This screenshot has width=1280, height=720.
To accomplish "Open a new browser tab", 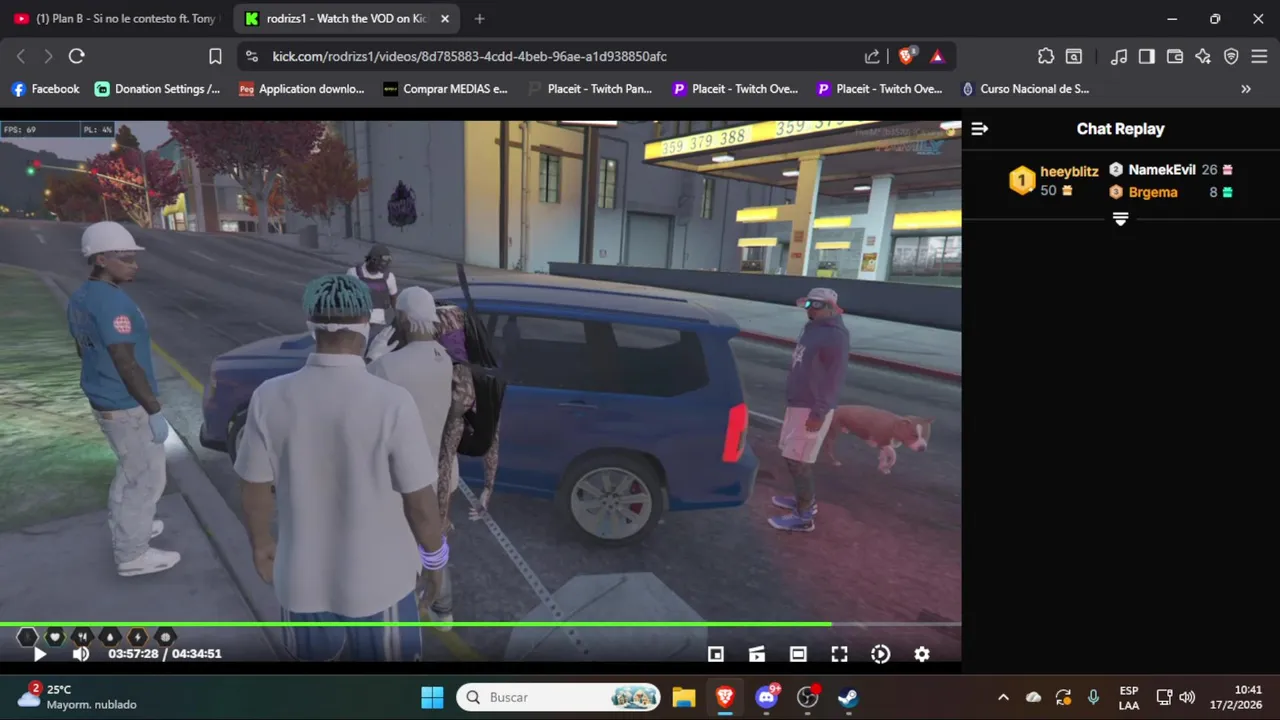I will pos(480,18).
